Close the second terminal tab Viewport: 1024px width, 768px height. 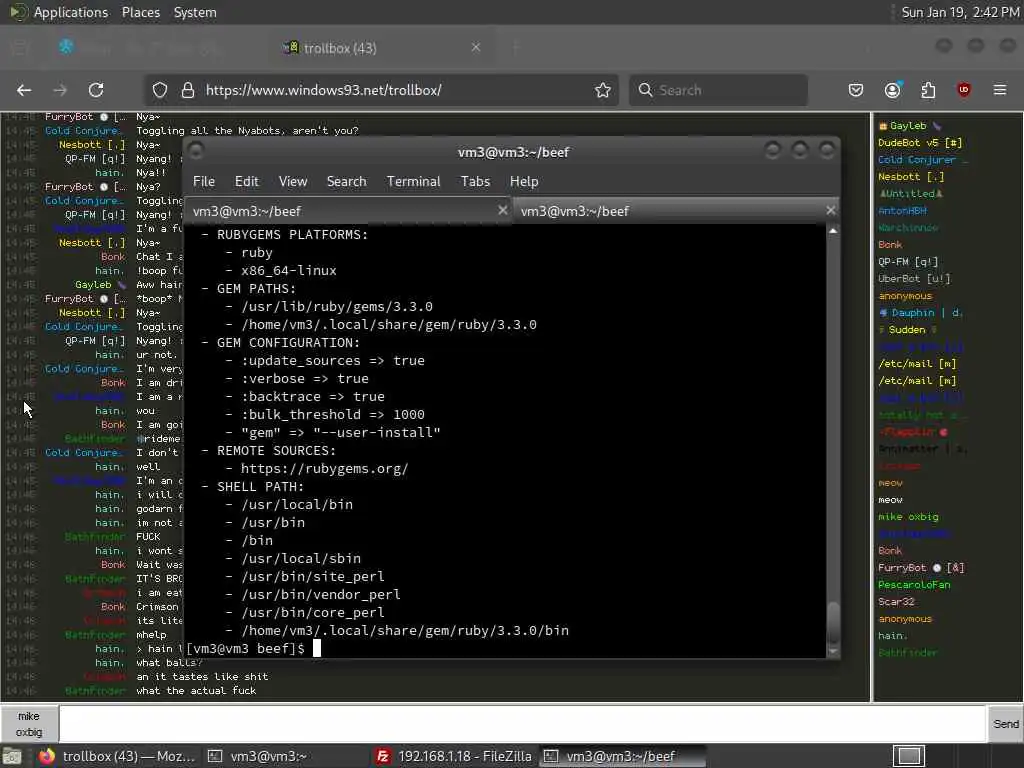pyautogui.click(x=830, y=210)
